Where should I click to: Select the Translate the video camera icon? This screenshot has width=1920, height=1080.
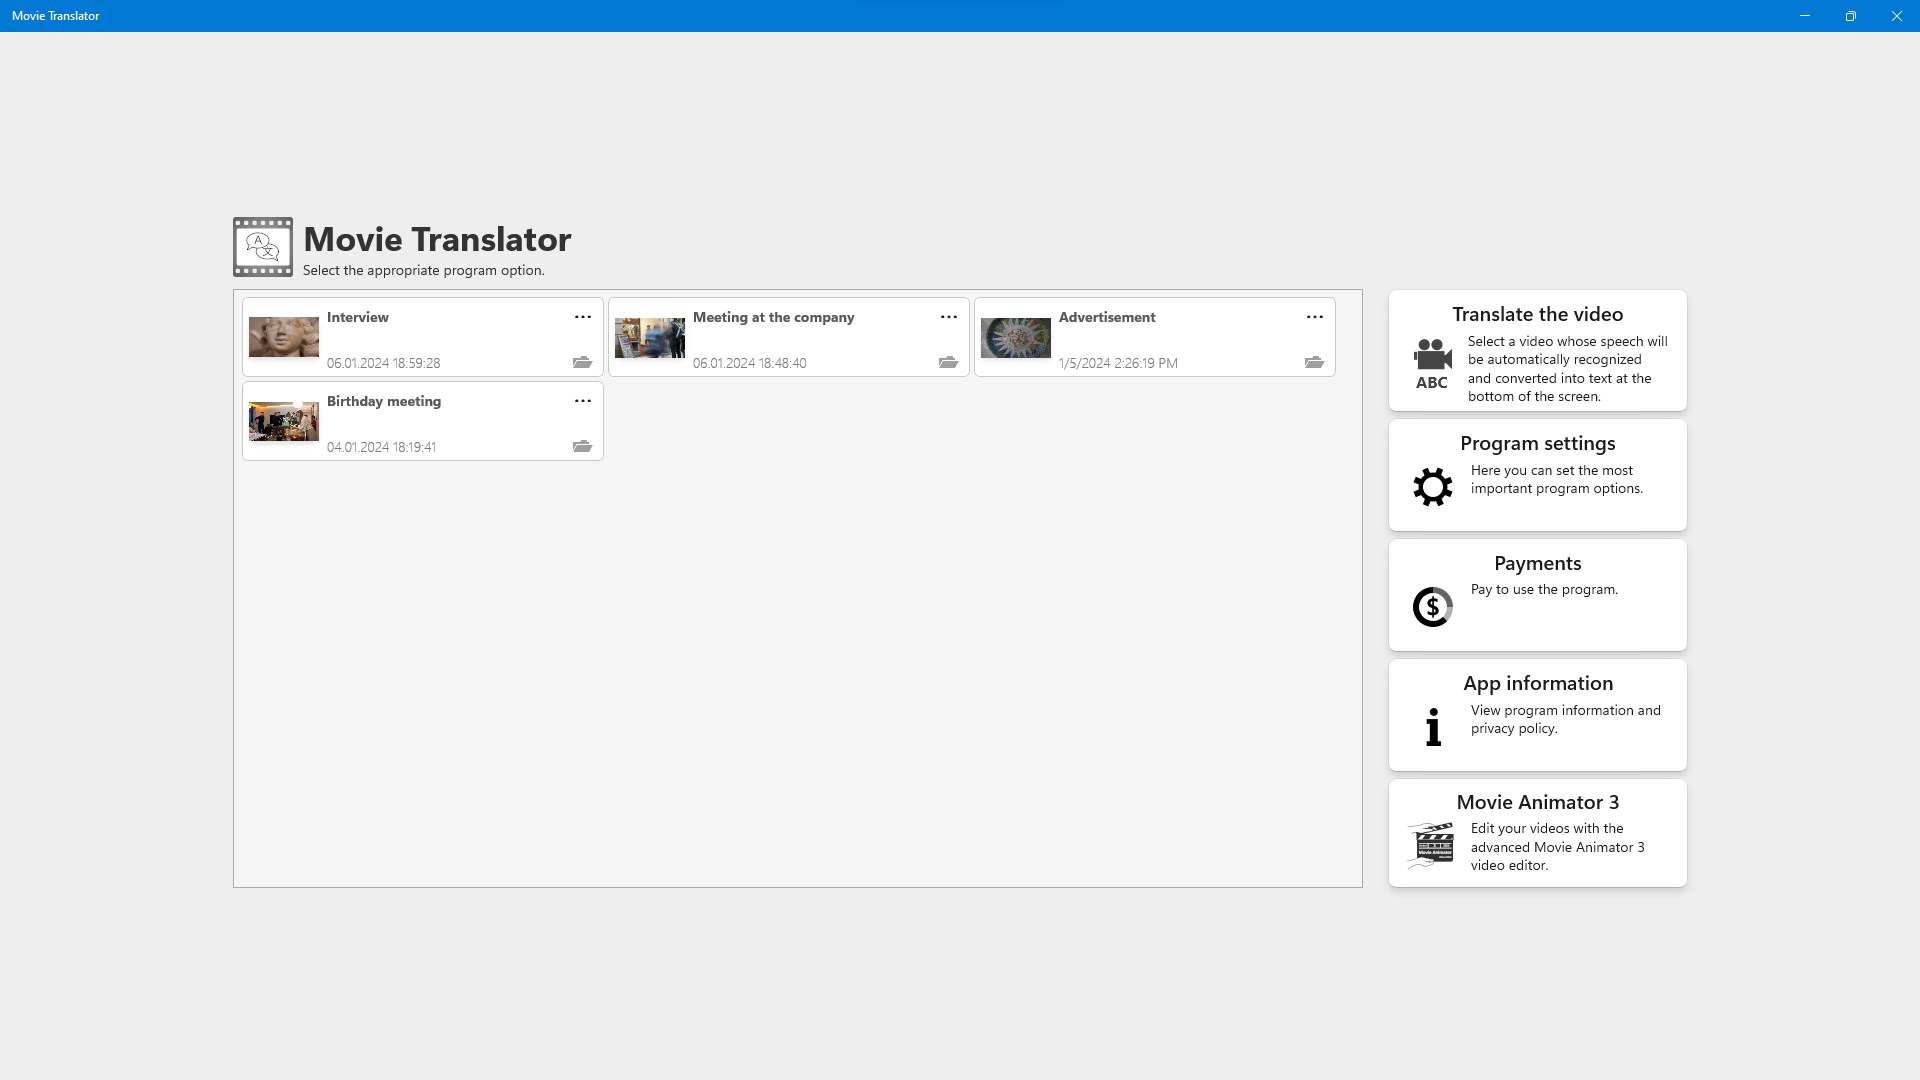tap(1431, 360)
